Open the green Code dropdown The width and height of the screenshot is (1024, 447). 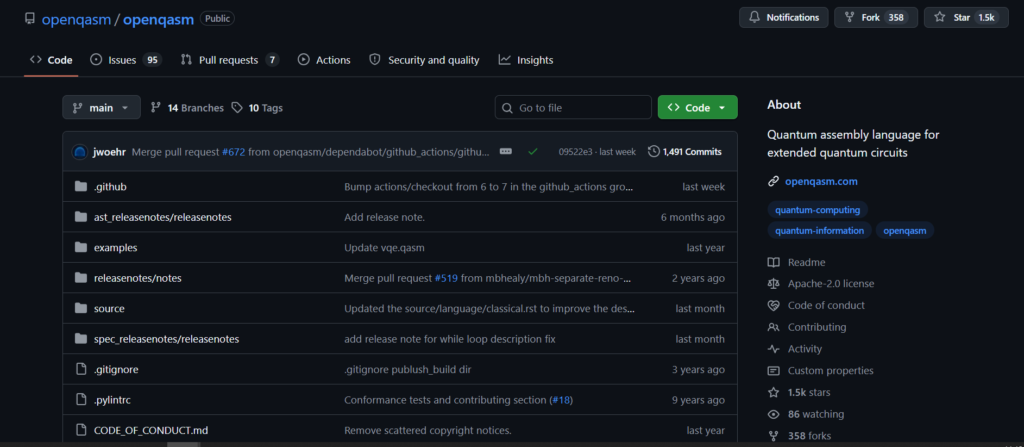tap(697, 108)
